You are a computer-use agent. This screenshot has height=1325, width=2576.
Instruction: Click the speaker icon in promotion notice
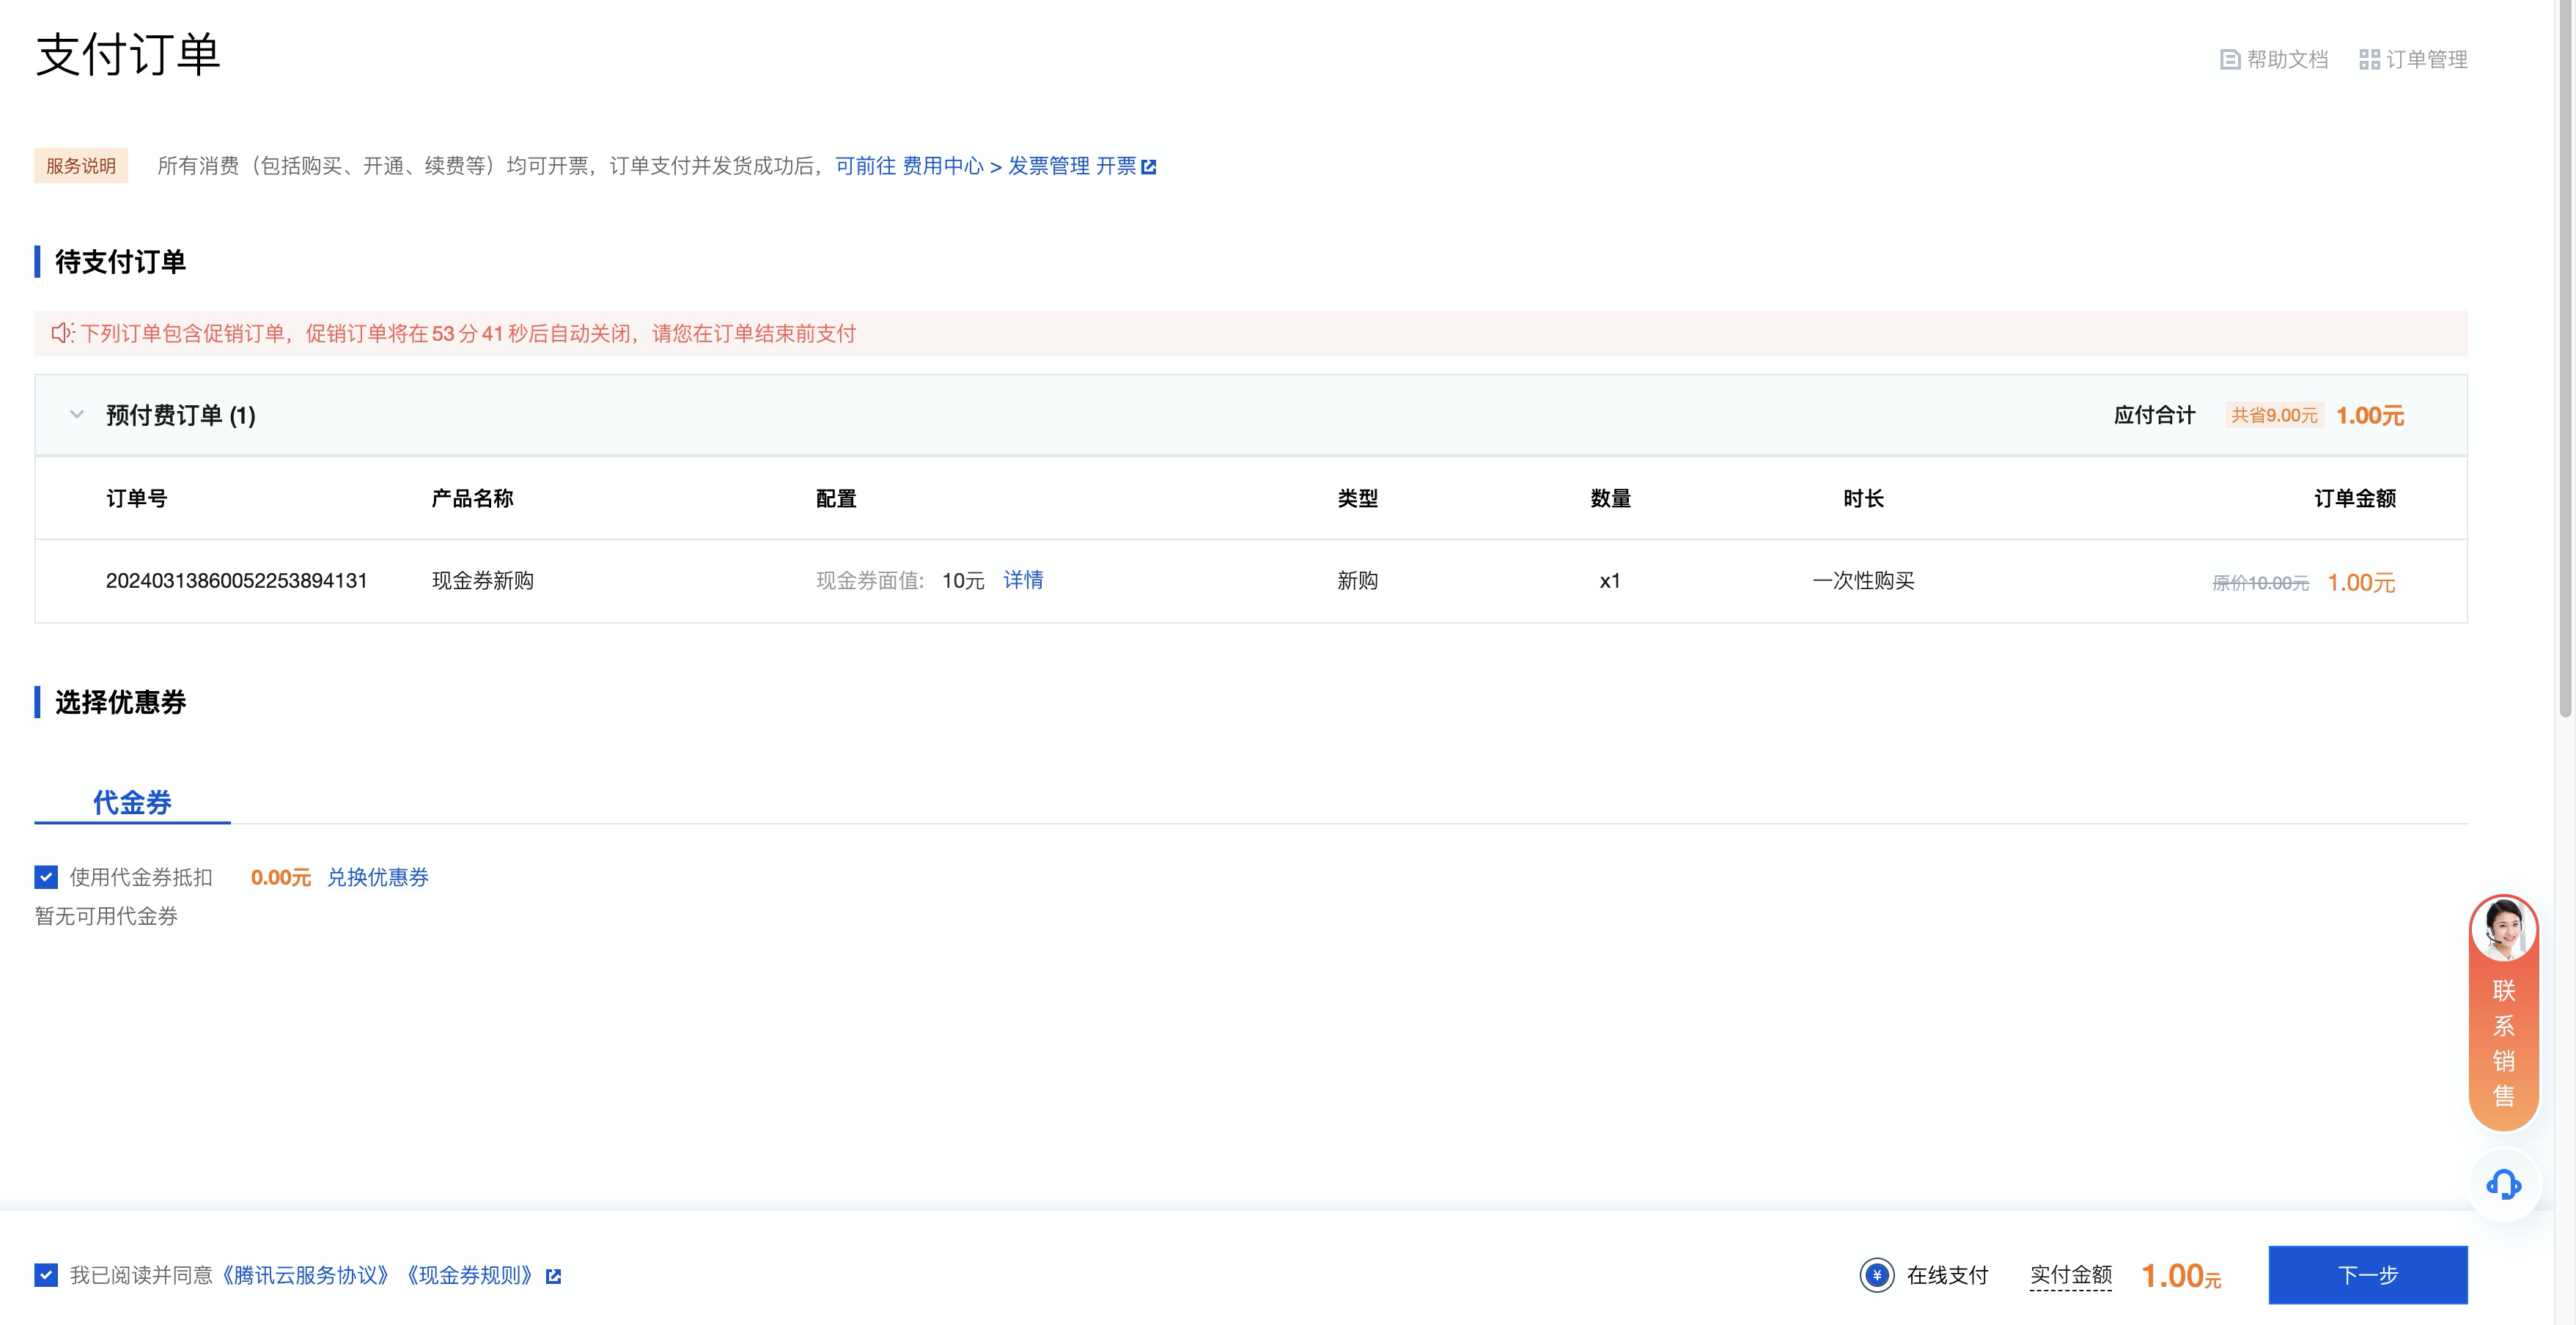[62, 333]
